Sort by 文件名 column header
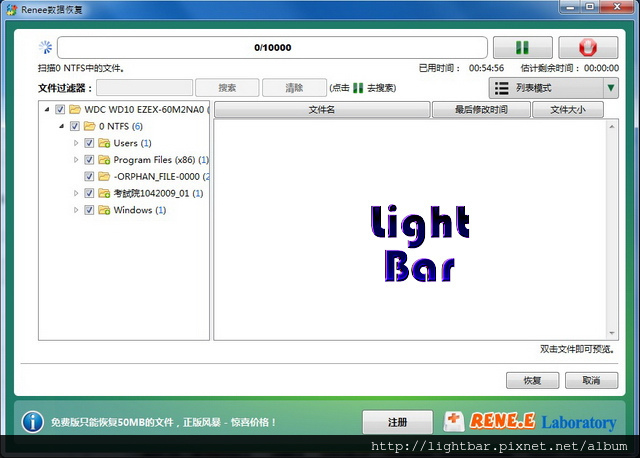This screenshot has height=458, width=640. pyautogui.click(x=322, y=109)
